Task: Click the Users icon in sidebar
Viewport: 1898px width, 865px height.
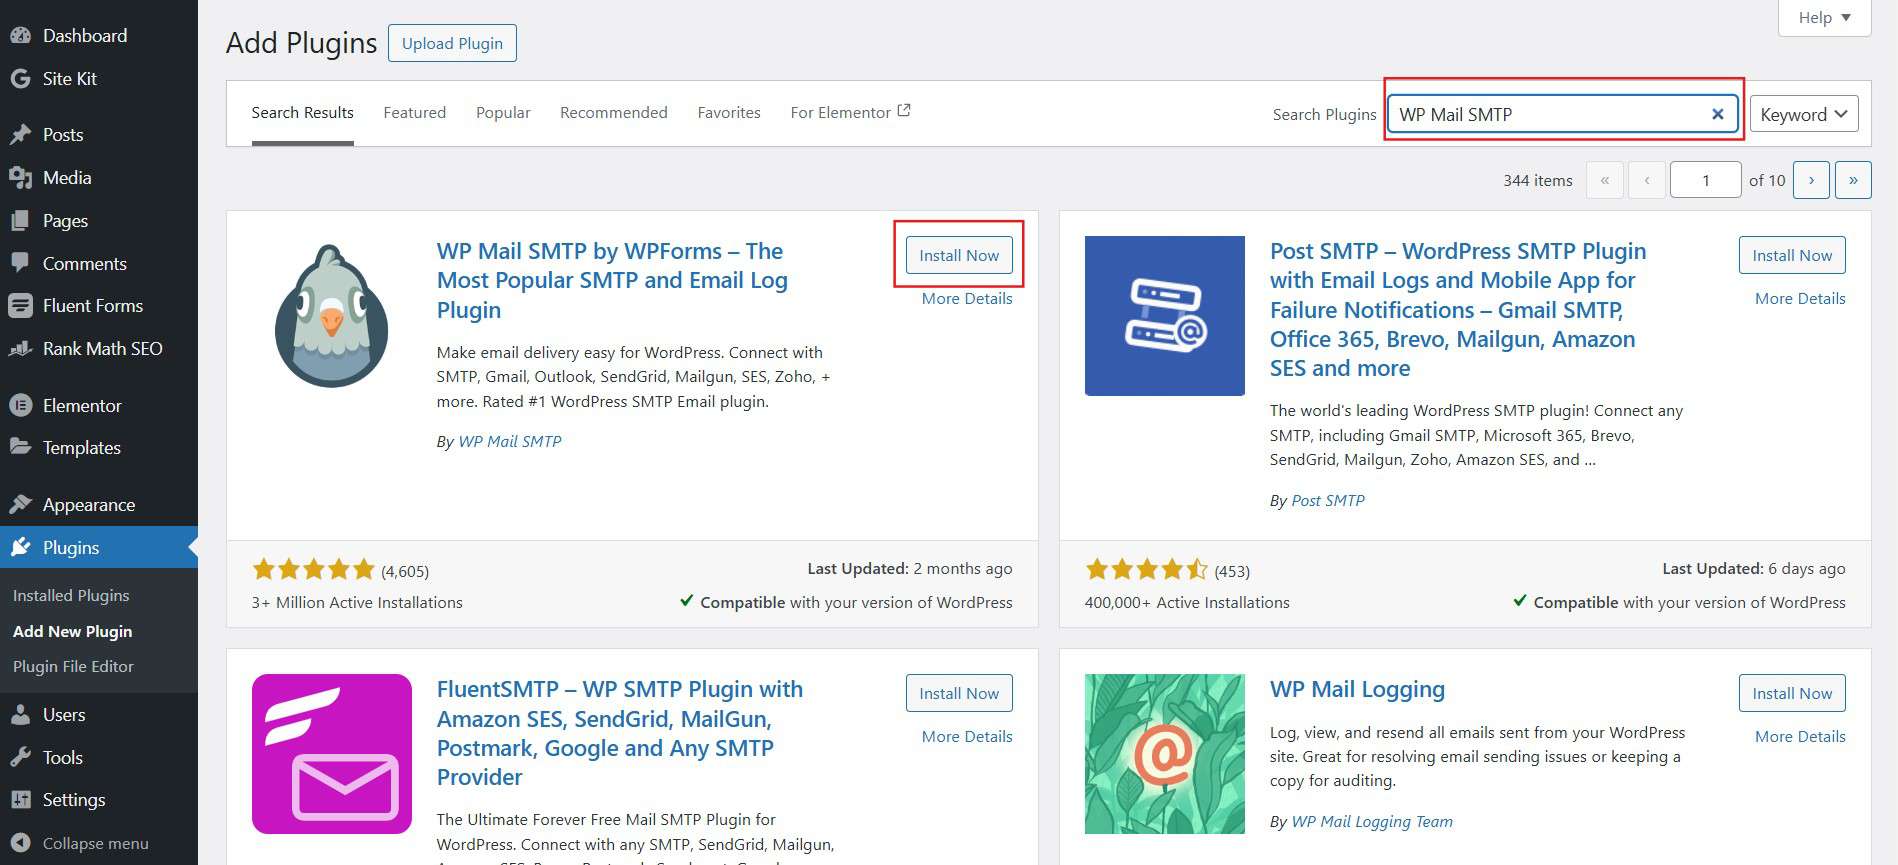Action: click(x=20, y=714)
